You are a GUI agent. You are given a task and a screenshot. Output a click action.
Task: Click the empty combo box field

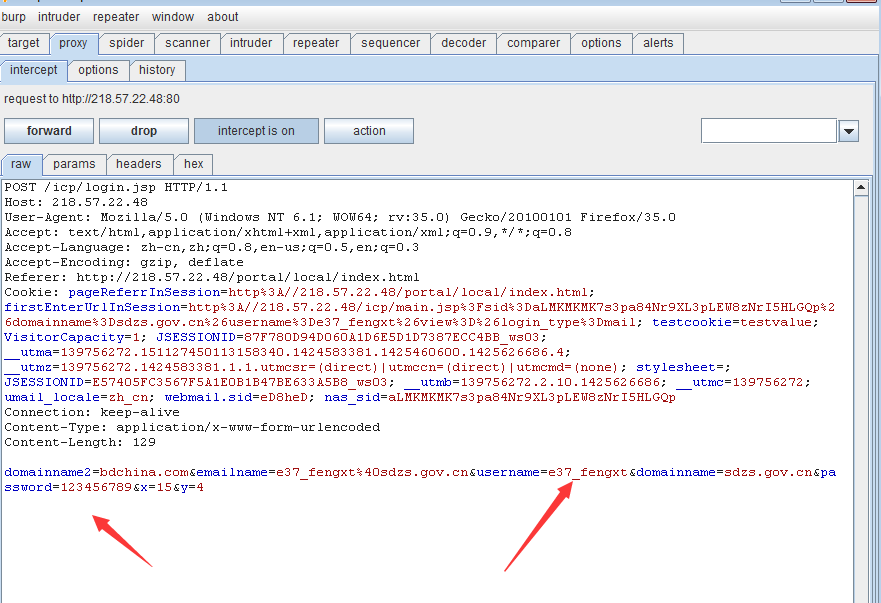tap(769, 131)
